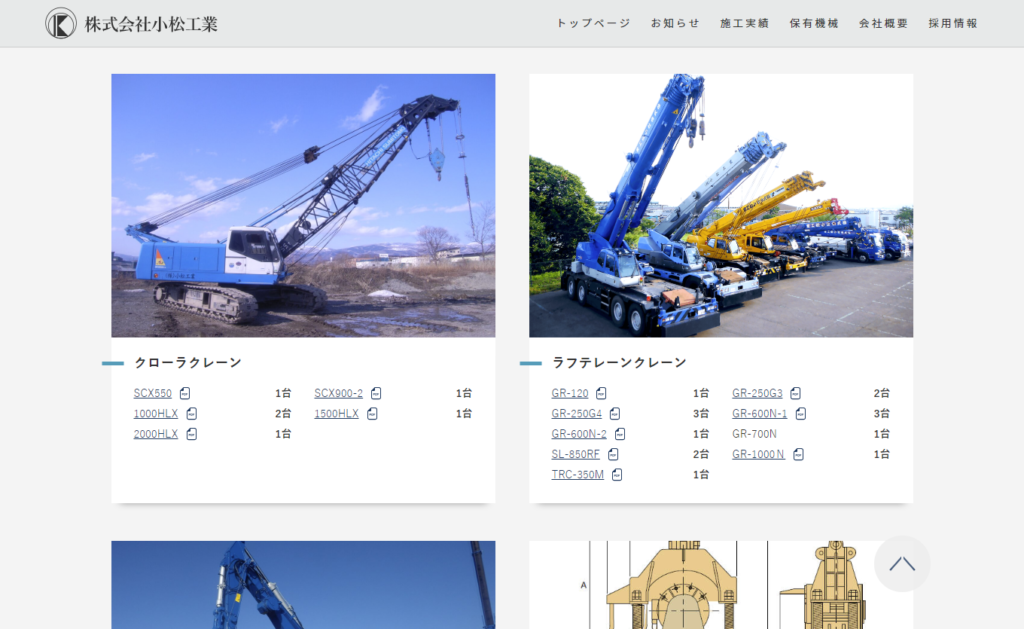Follow the TRC-350M link
1024x629 pixels.
point(577,474)
